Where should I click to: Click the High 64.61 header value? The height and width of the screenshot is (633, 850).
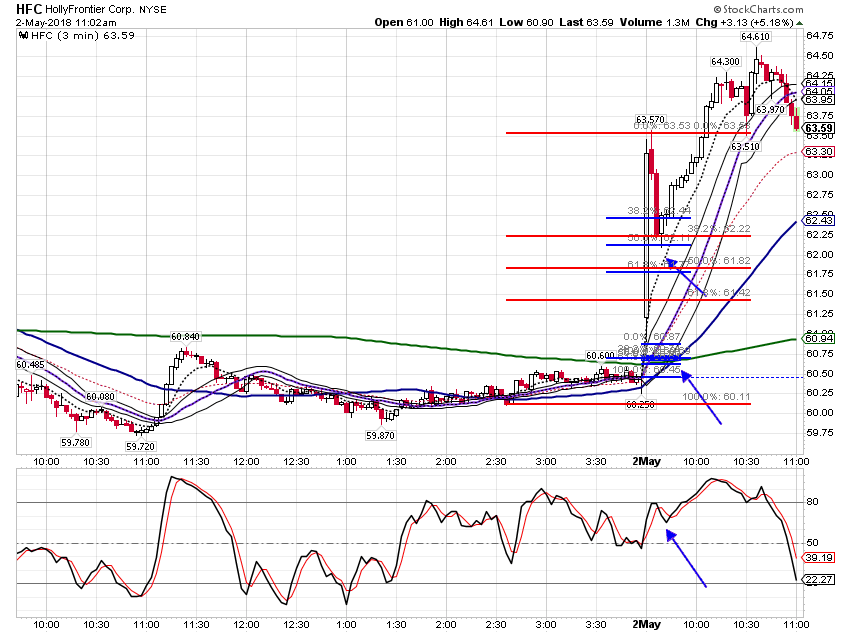coord(466,22)
